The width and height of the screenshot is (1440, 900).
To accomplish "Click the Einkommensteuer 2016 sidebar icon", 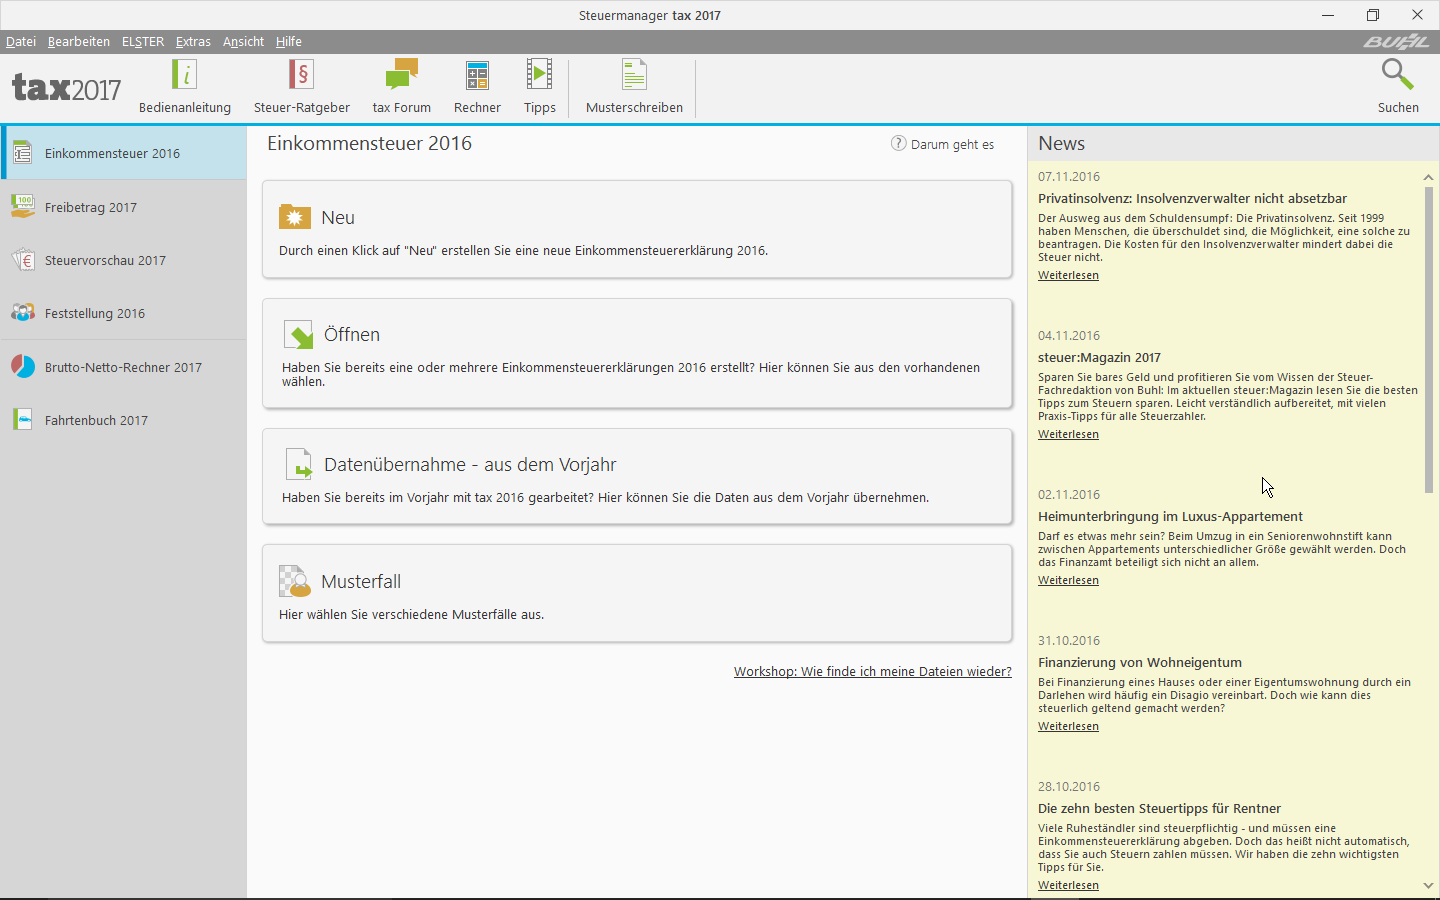I will [x=22, y=153].
